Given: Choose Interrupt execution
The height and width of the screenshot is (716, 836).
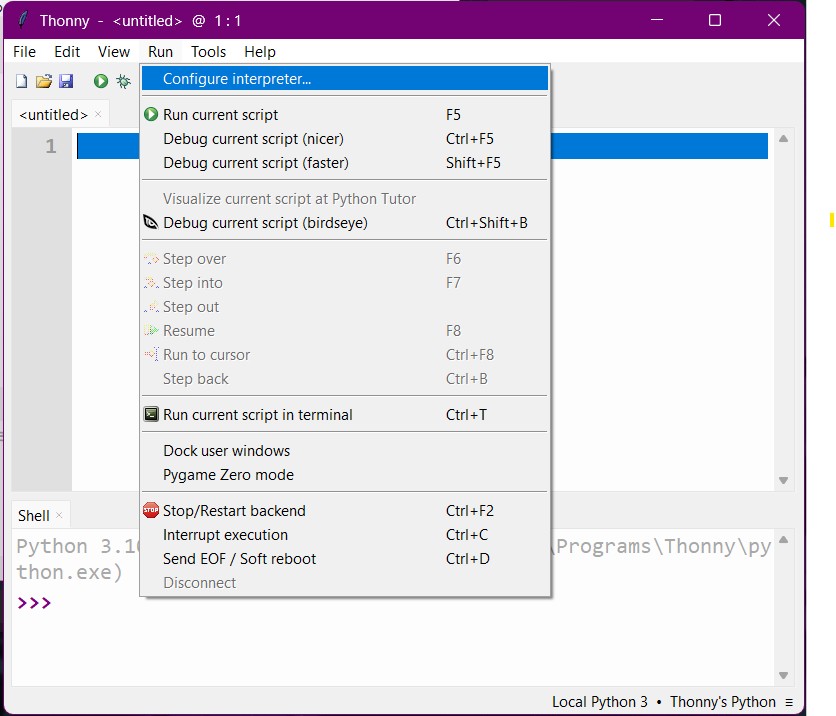Looking at the screenshot, I should (x=345, y=534).
